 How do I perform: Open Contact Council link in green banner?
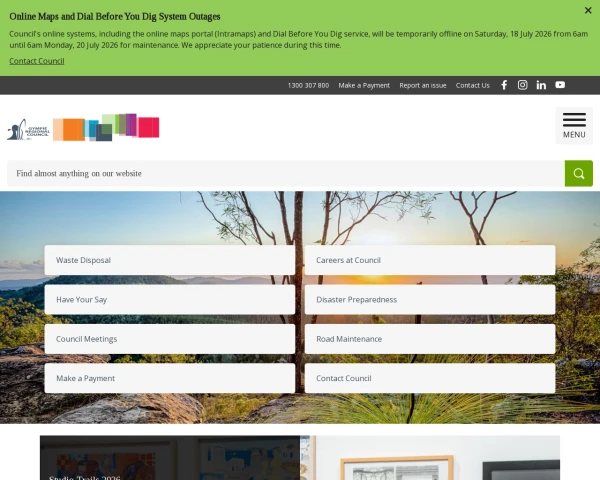pos(37,61)
